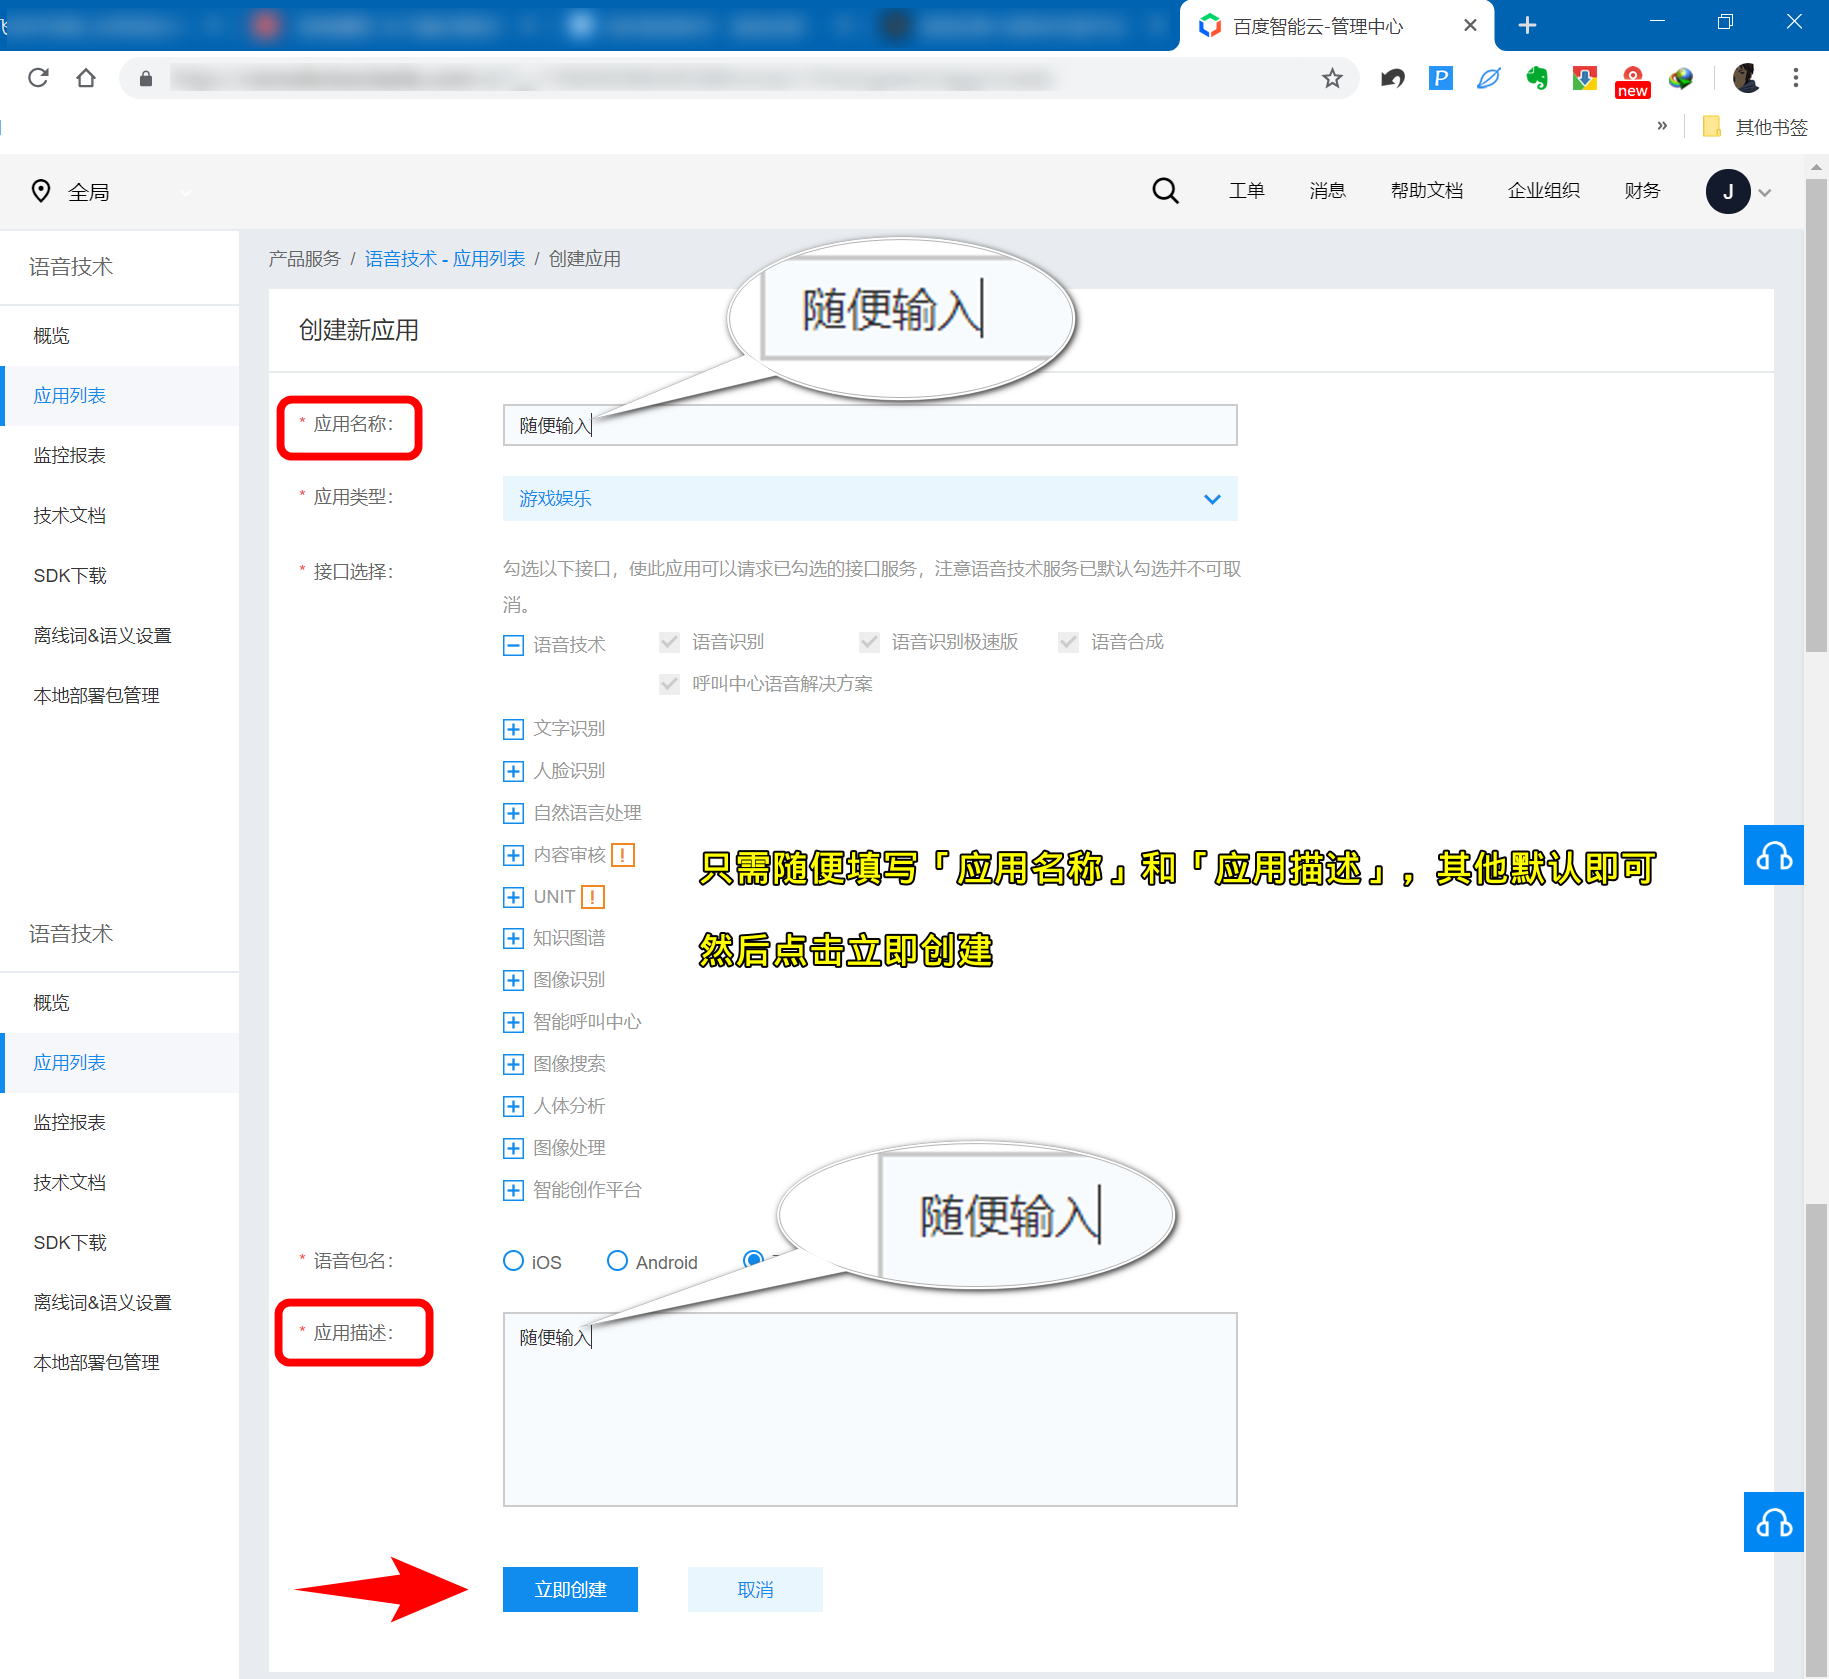Image resolution: width=1829 pixels, height=1679 pixels.
Task: Open lower sidebar 本地部署包管理 item
Action: 120,1363
